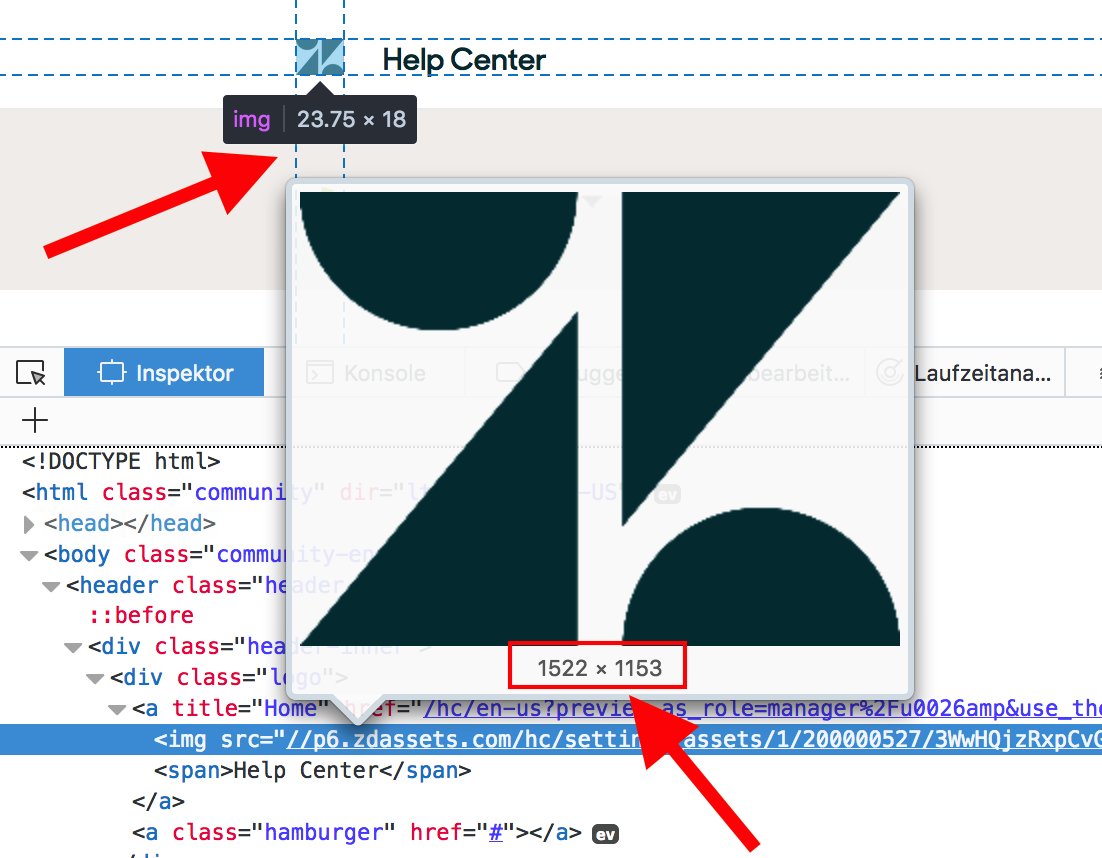Expand the collapsed head element
Viewport: 1102px width, 858px height.
point(27,523)
